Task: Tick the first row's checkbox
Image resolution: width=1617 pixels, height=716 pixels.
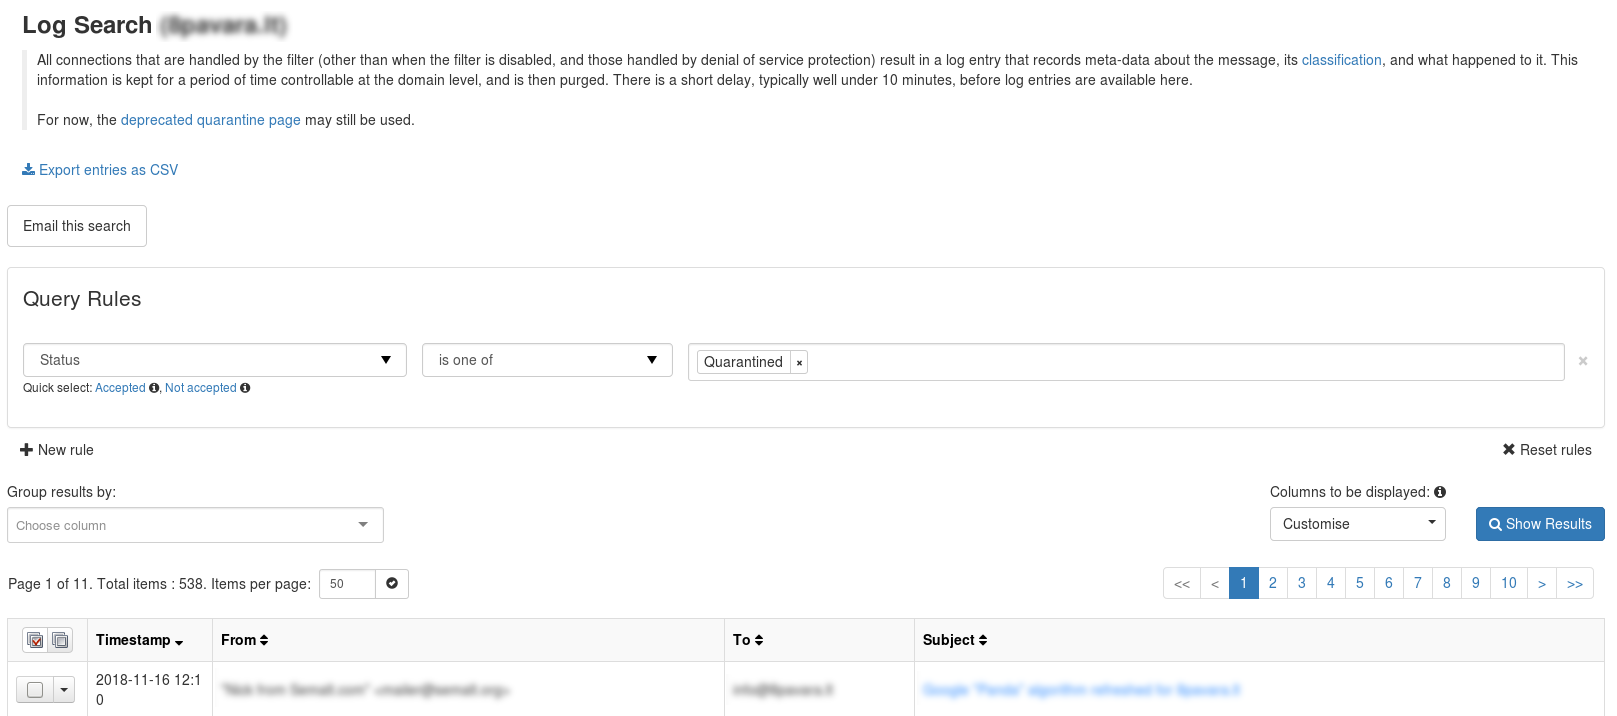Action: (x=35, y=689)
